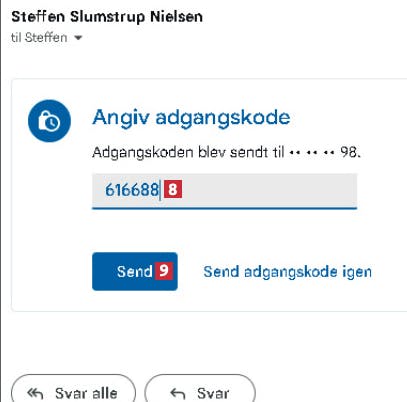The width and height of the screenshot is (407, 402).
Task: Open sender Steffen Slumstrup Nielsen's contact name
Action: click(107, 17)
